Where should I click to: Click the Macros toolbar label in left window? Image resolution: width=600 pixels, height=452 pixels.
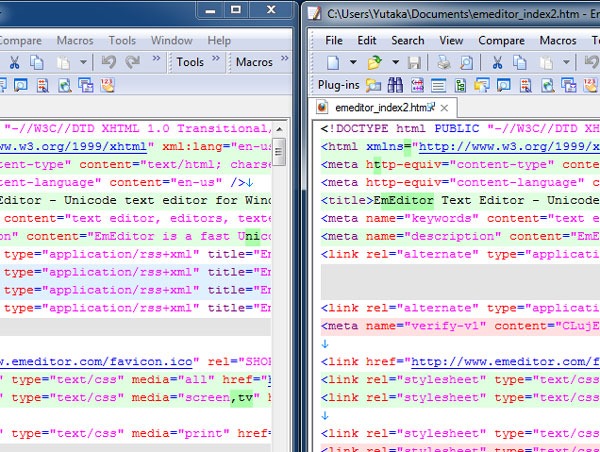[254, 62]
